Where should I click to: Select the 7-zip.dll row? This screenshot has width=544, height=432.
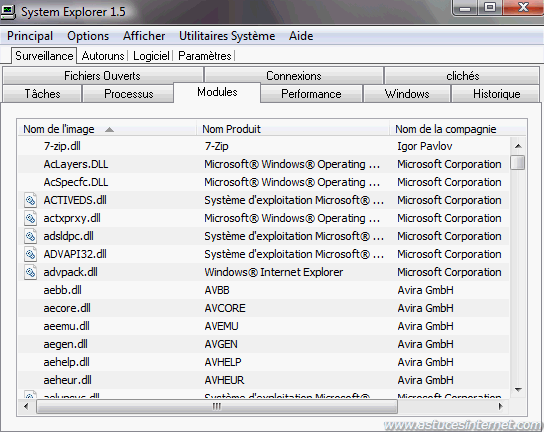264,146
